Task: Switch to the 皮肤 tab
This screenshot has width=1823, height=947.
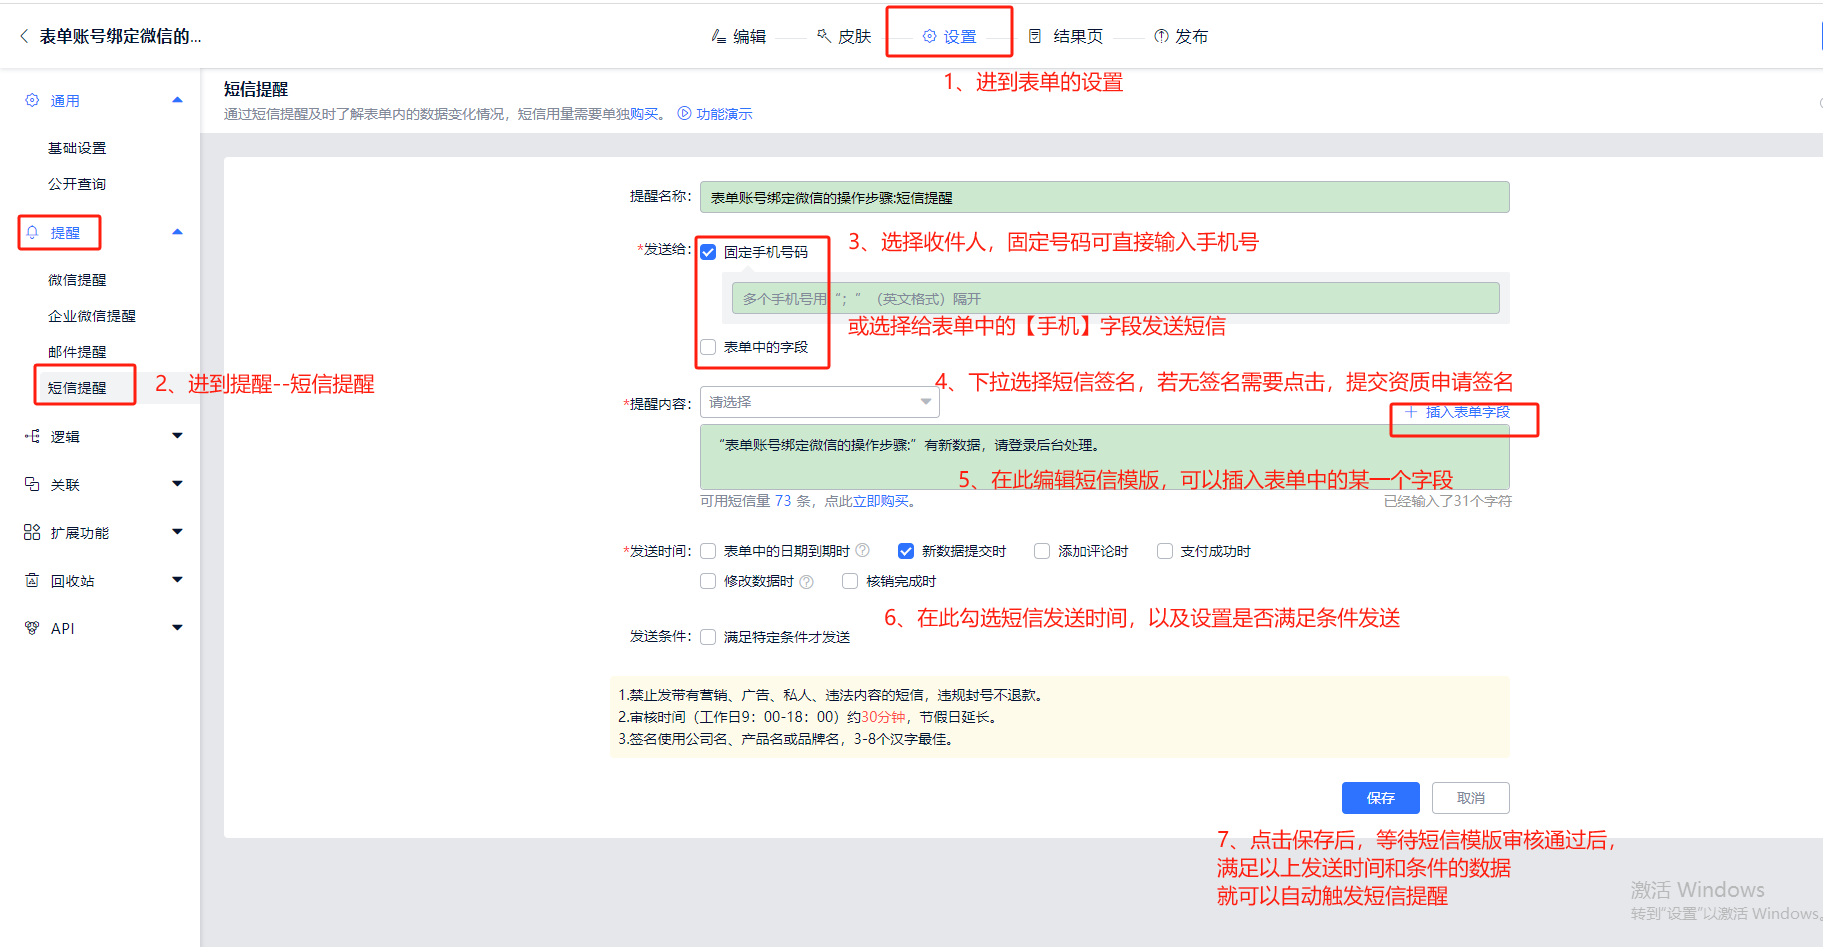Action: (844, 36)
